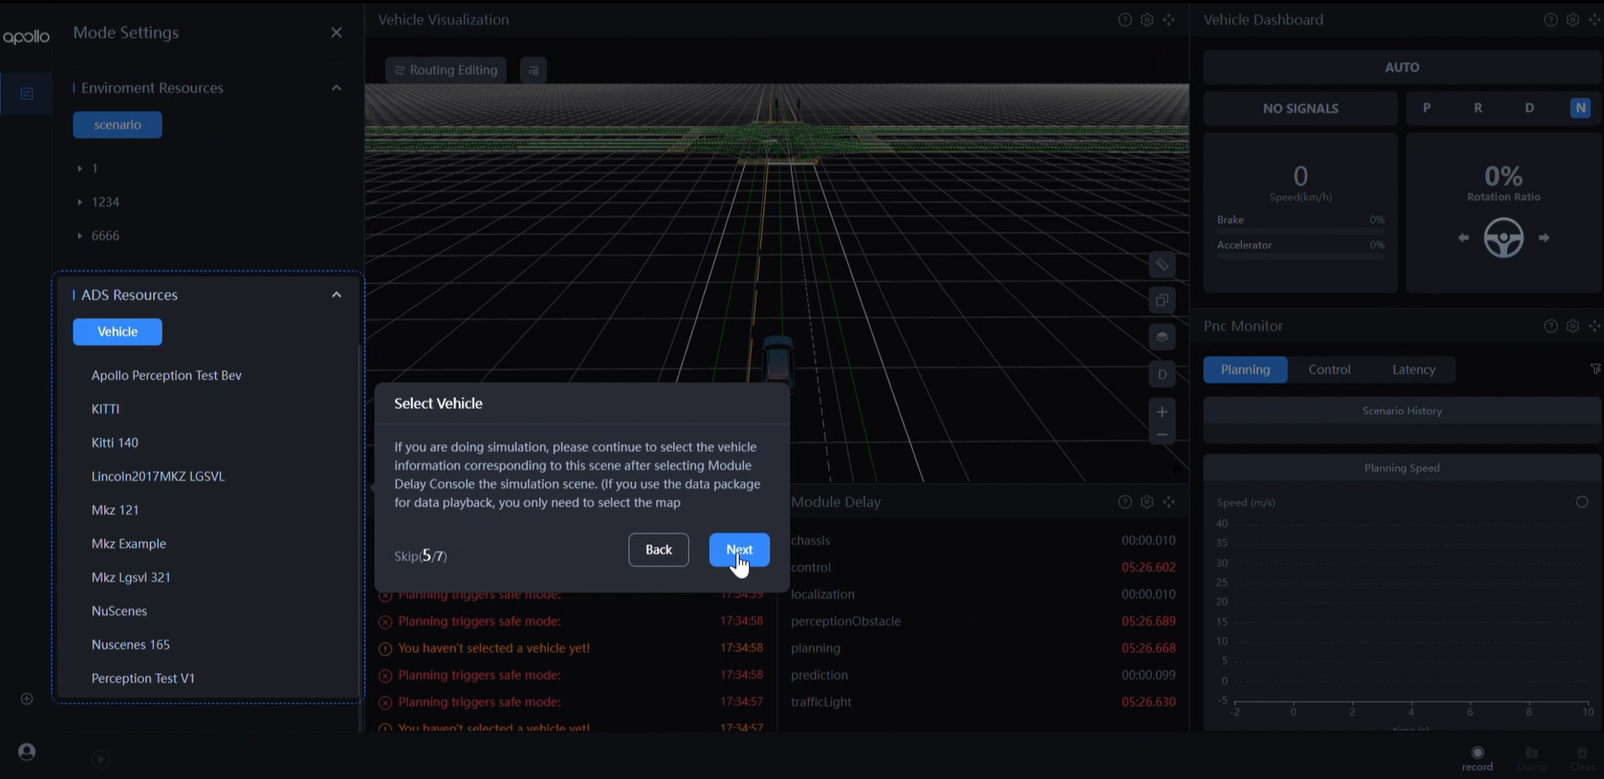Click the left turn signal arrow

click(1464, 238)
